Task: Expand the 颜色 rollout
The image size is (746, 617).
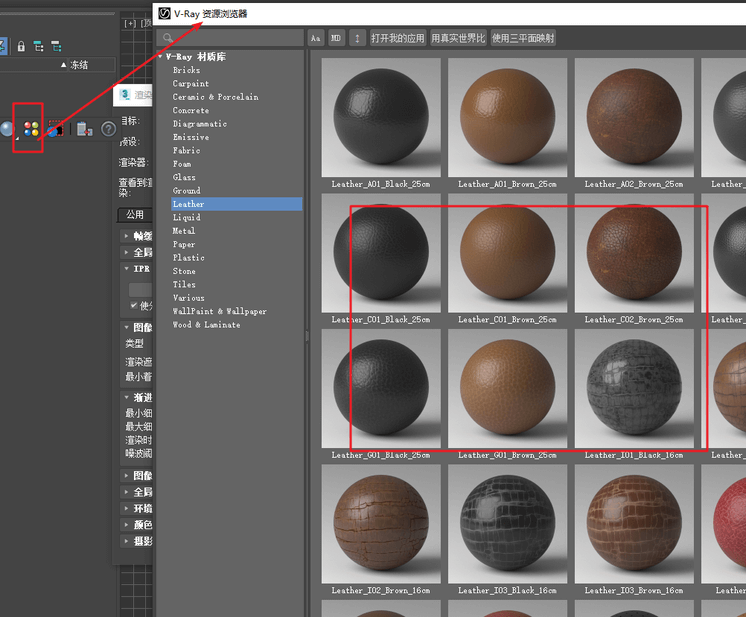Action: [127, 525]
